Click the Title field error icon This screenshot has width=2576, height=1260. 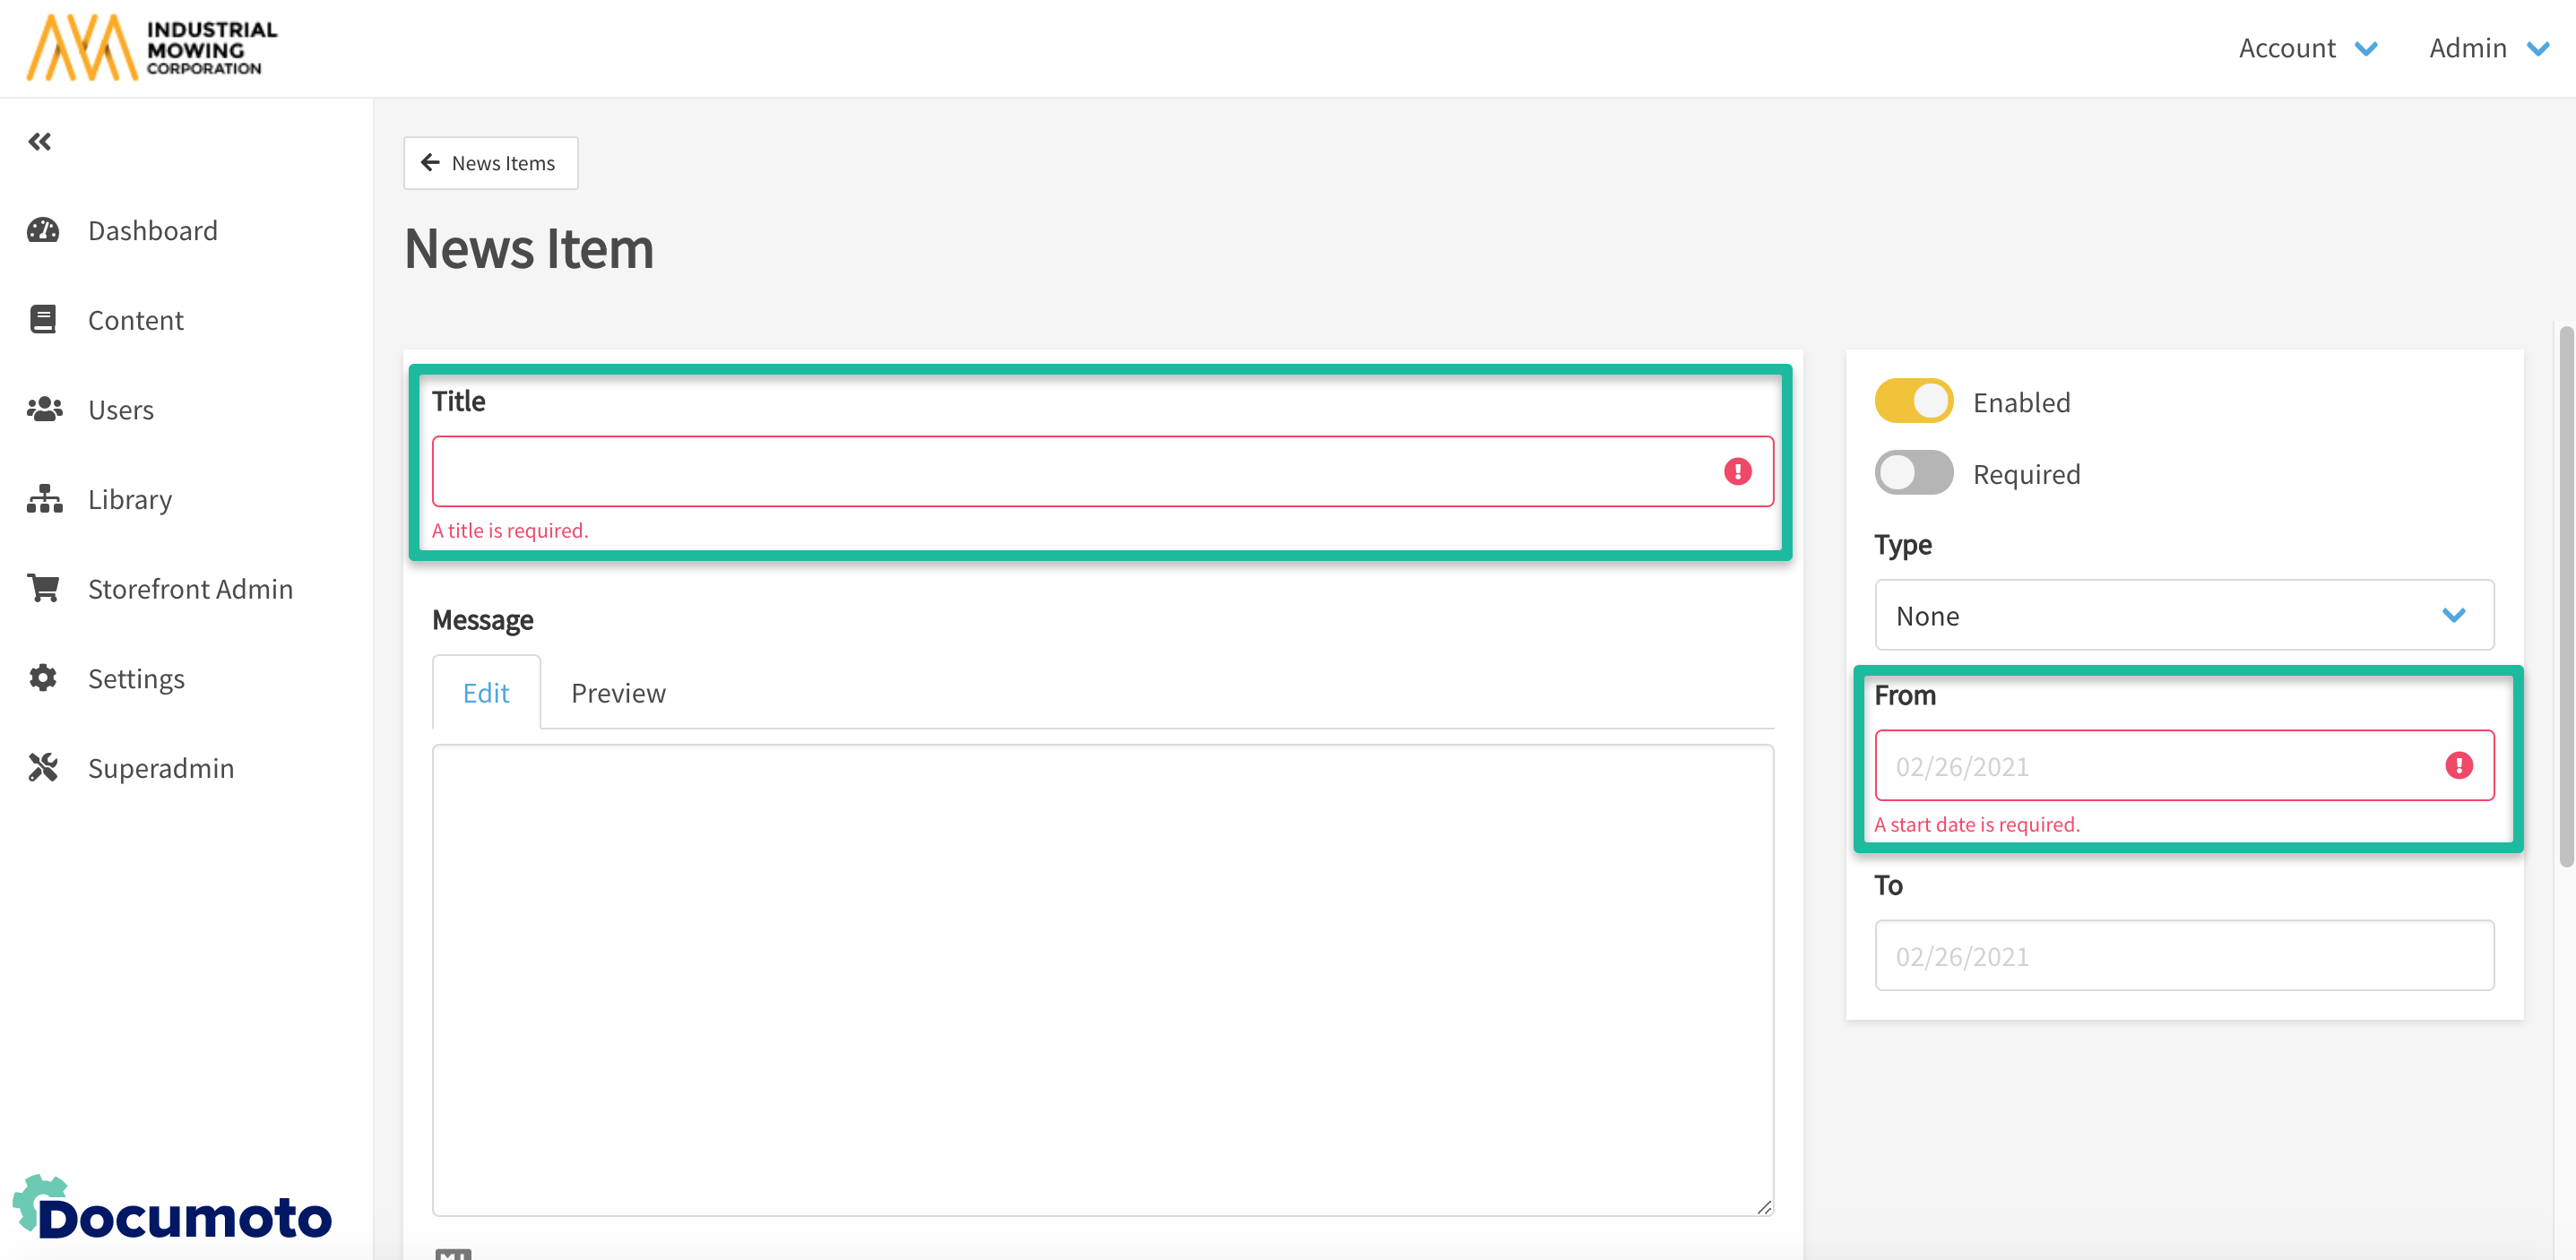coord(1737,472)
